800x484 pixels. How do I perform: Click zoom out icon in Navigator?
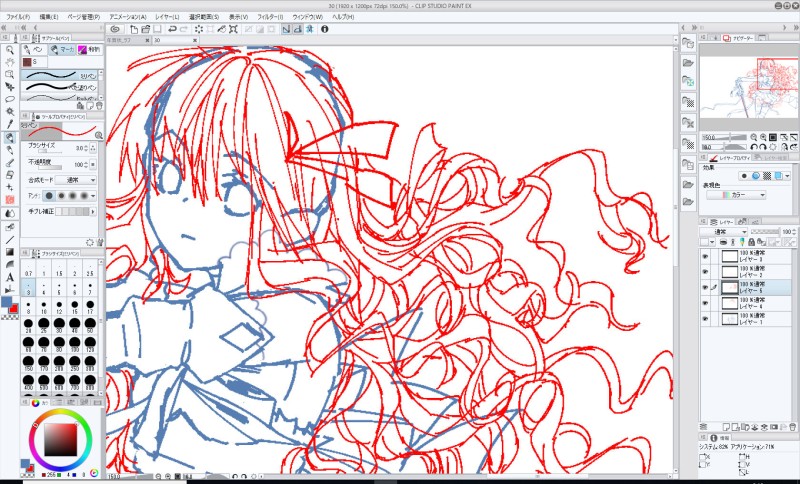point(754,137)
